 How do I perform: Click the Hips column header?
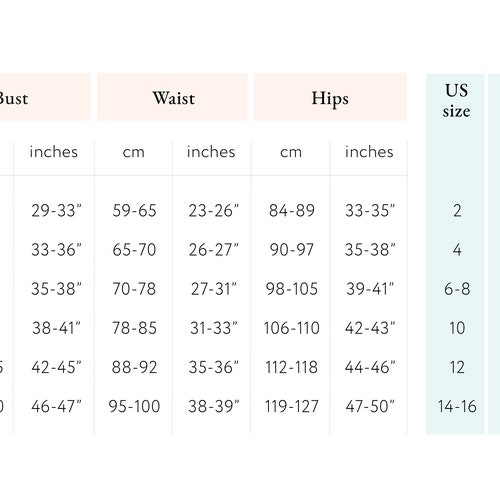pos(330,97)
